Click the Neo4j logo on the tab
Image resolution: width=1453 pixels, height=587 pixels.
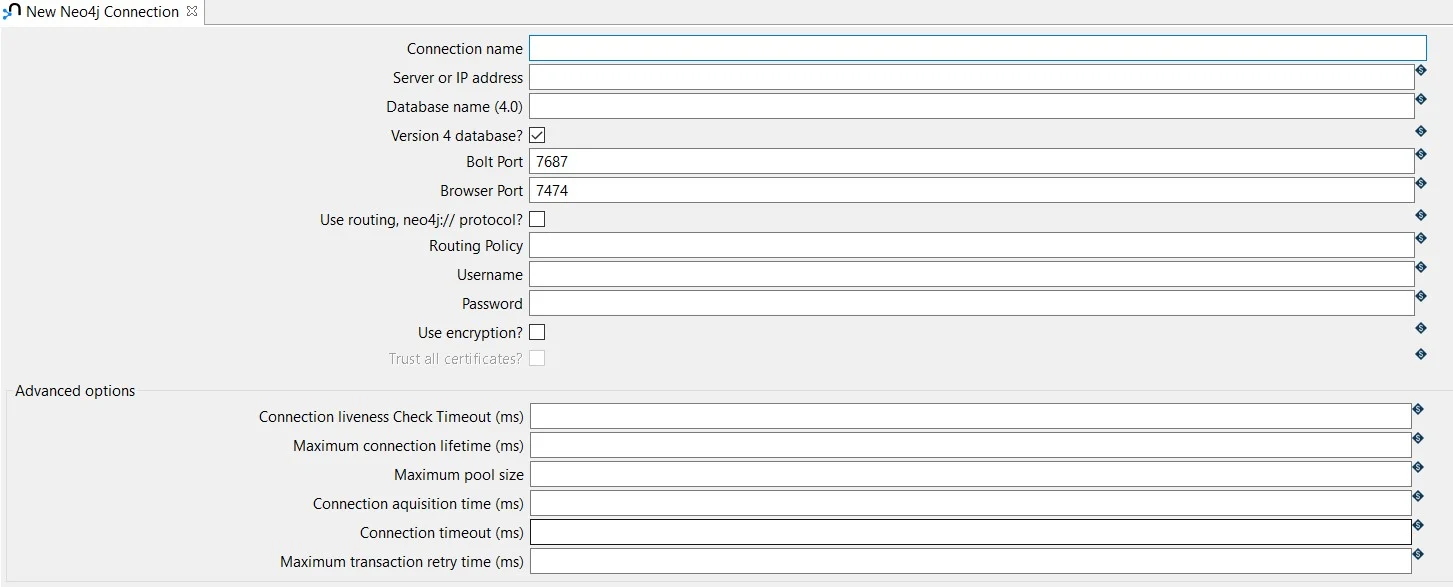11,12
